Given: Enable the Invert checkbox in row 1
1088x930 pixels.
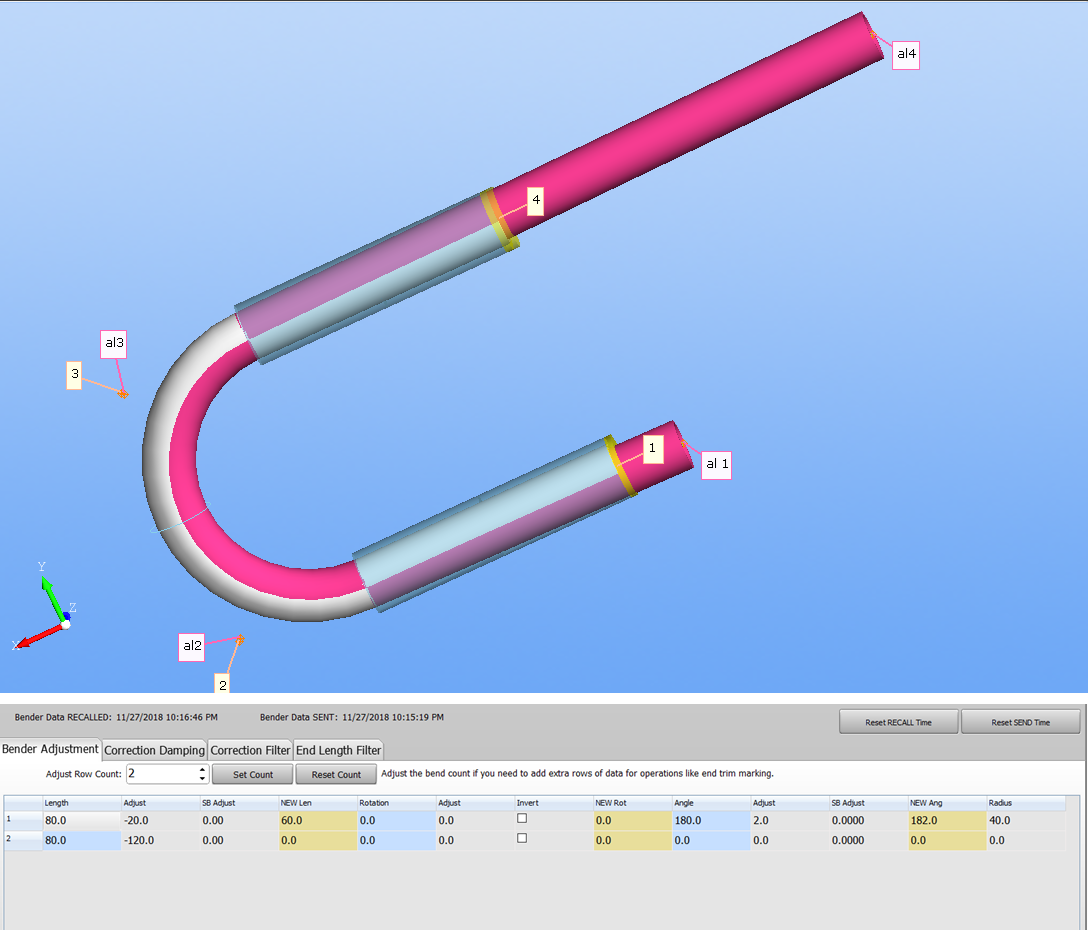Looking at the screenshot, I should (521, 819).
